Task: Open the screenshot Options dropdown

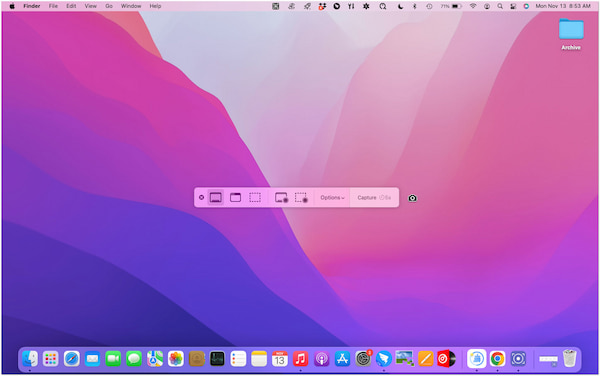Action: pos(333,198)
